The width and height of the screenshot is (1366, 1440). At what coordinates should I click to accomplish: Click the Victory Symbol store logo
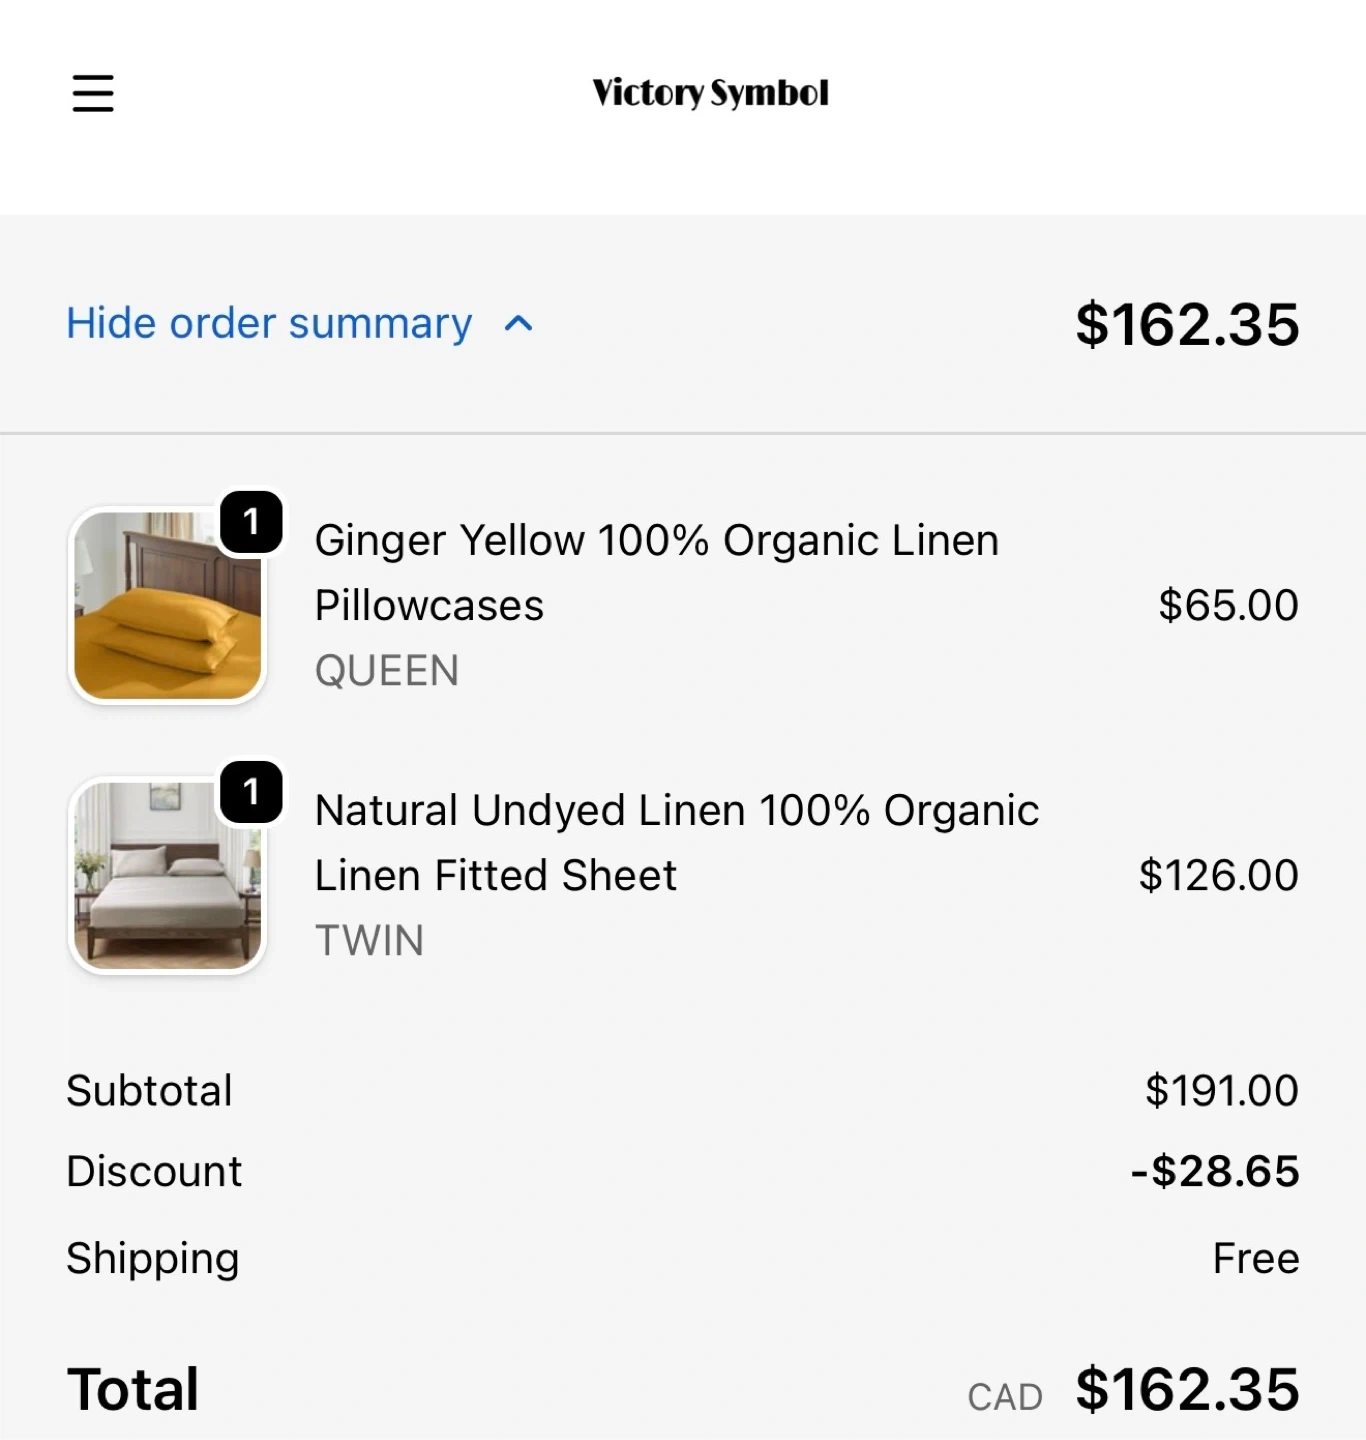[x=710, y=93]
